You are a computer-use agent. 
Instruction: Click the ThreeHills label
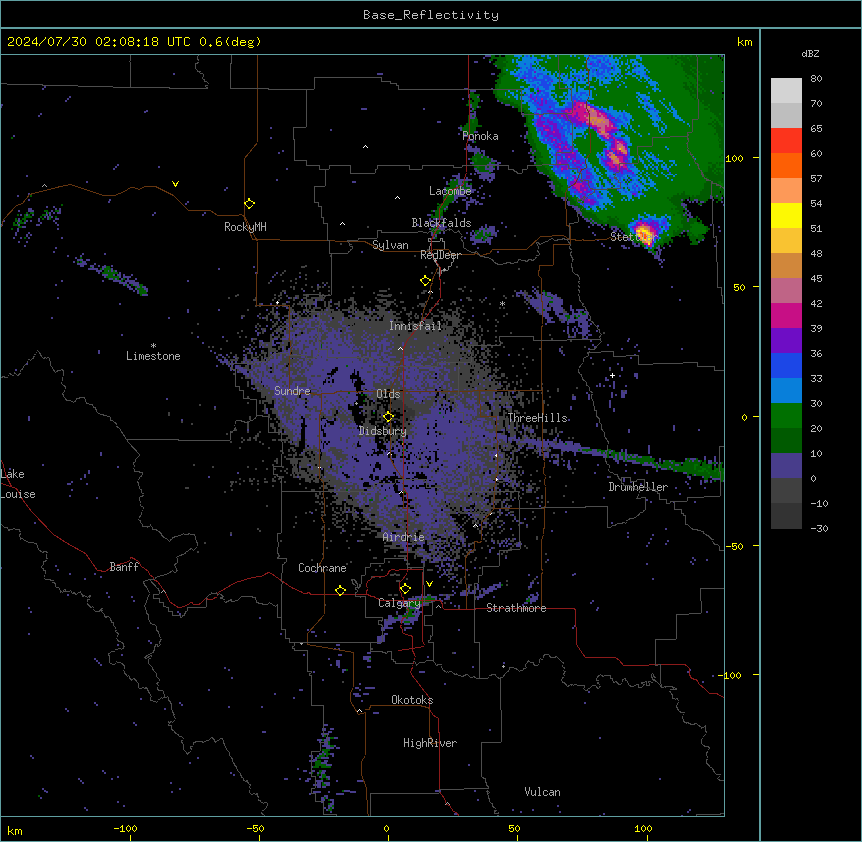(538, 418)
